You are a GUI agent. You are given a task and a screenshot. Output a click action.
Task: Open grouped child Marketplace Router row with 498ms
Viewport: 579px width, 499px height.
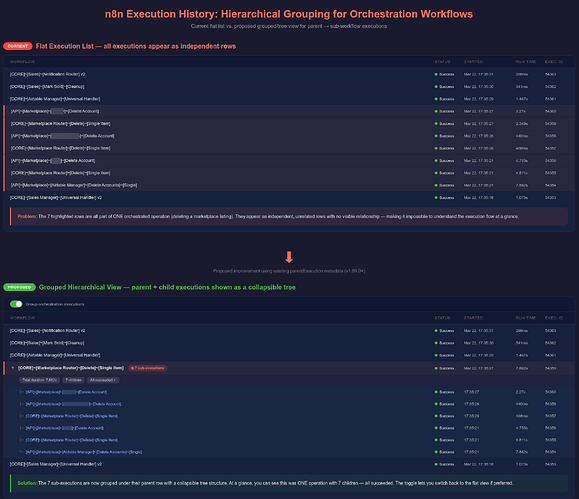(x=289, y=416)
